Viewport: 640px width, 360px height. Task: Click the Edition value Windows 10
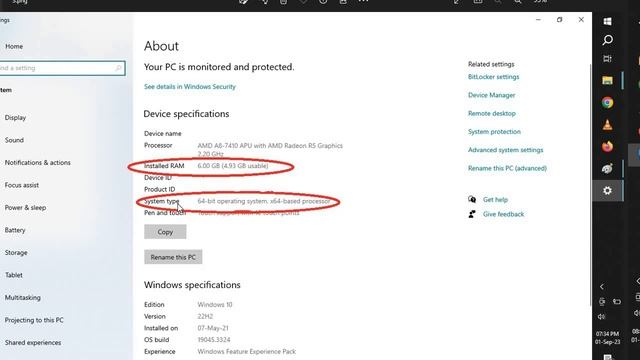pos(215,304)
